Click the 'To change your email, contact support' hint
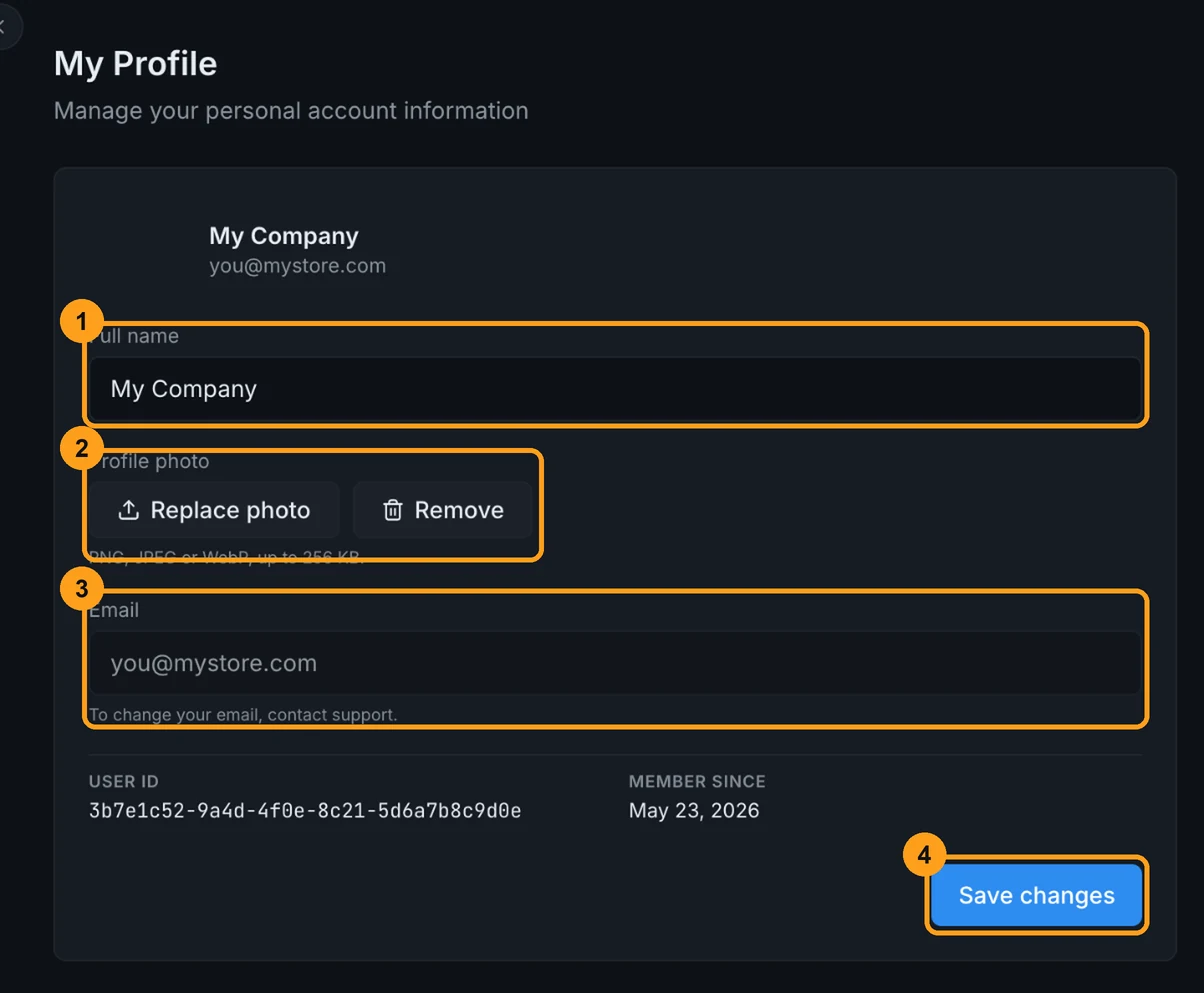The width and height of the screenshot is (1204, 993). [243, 715]
